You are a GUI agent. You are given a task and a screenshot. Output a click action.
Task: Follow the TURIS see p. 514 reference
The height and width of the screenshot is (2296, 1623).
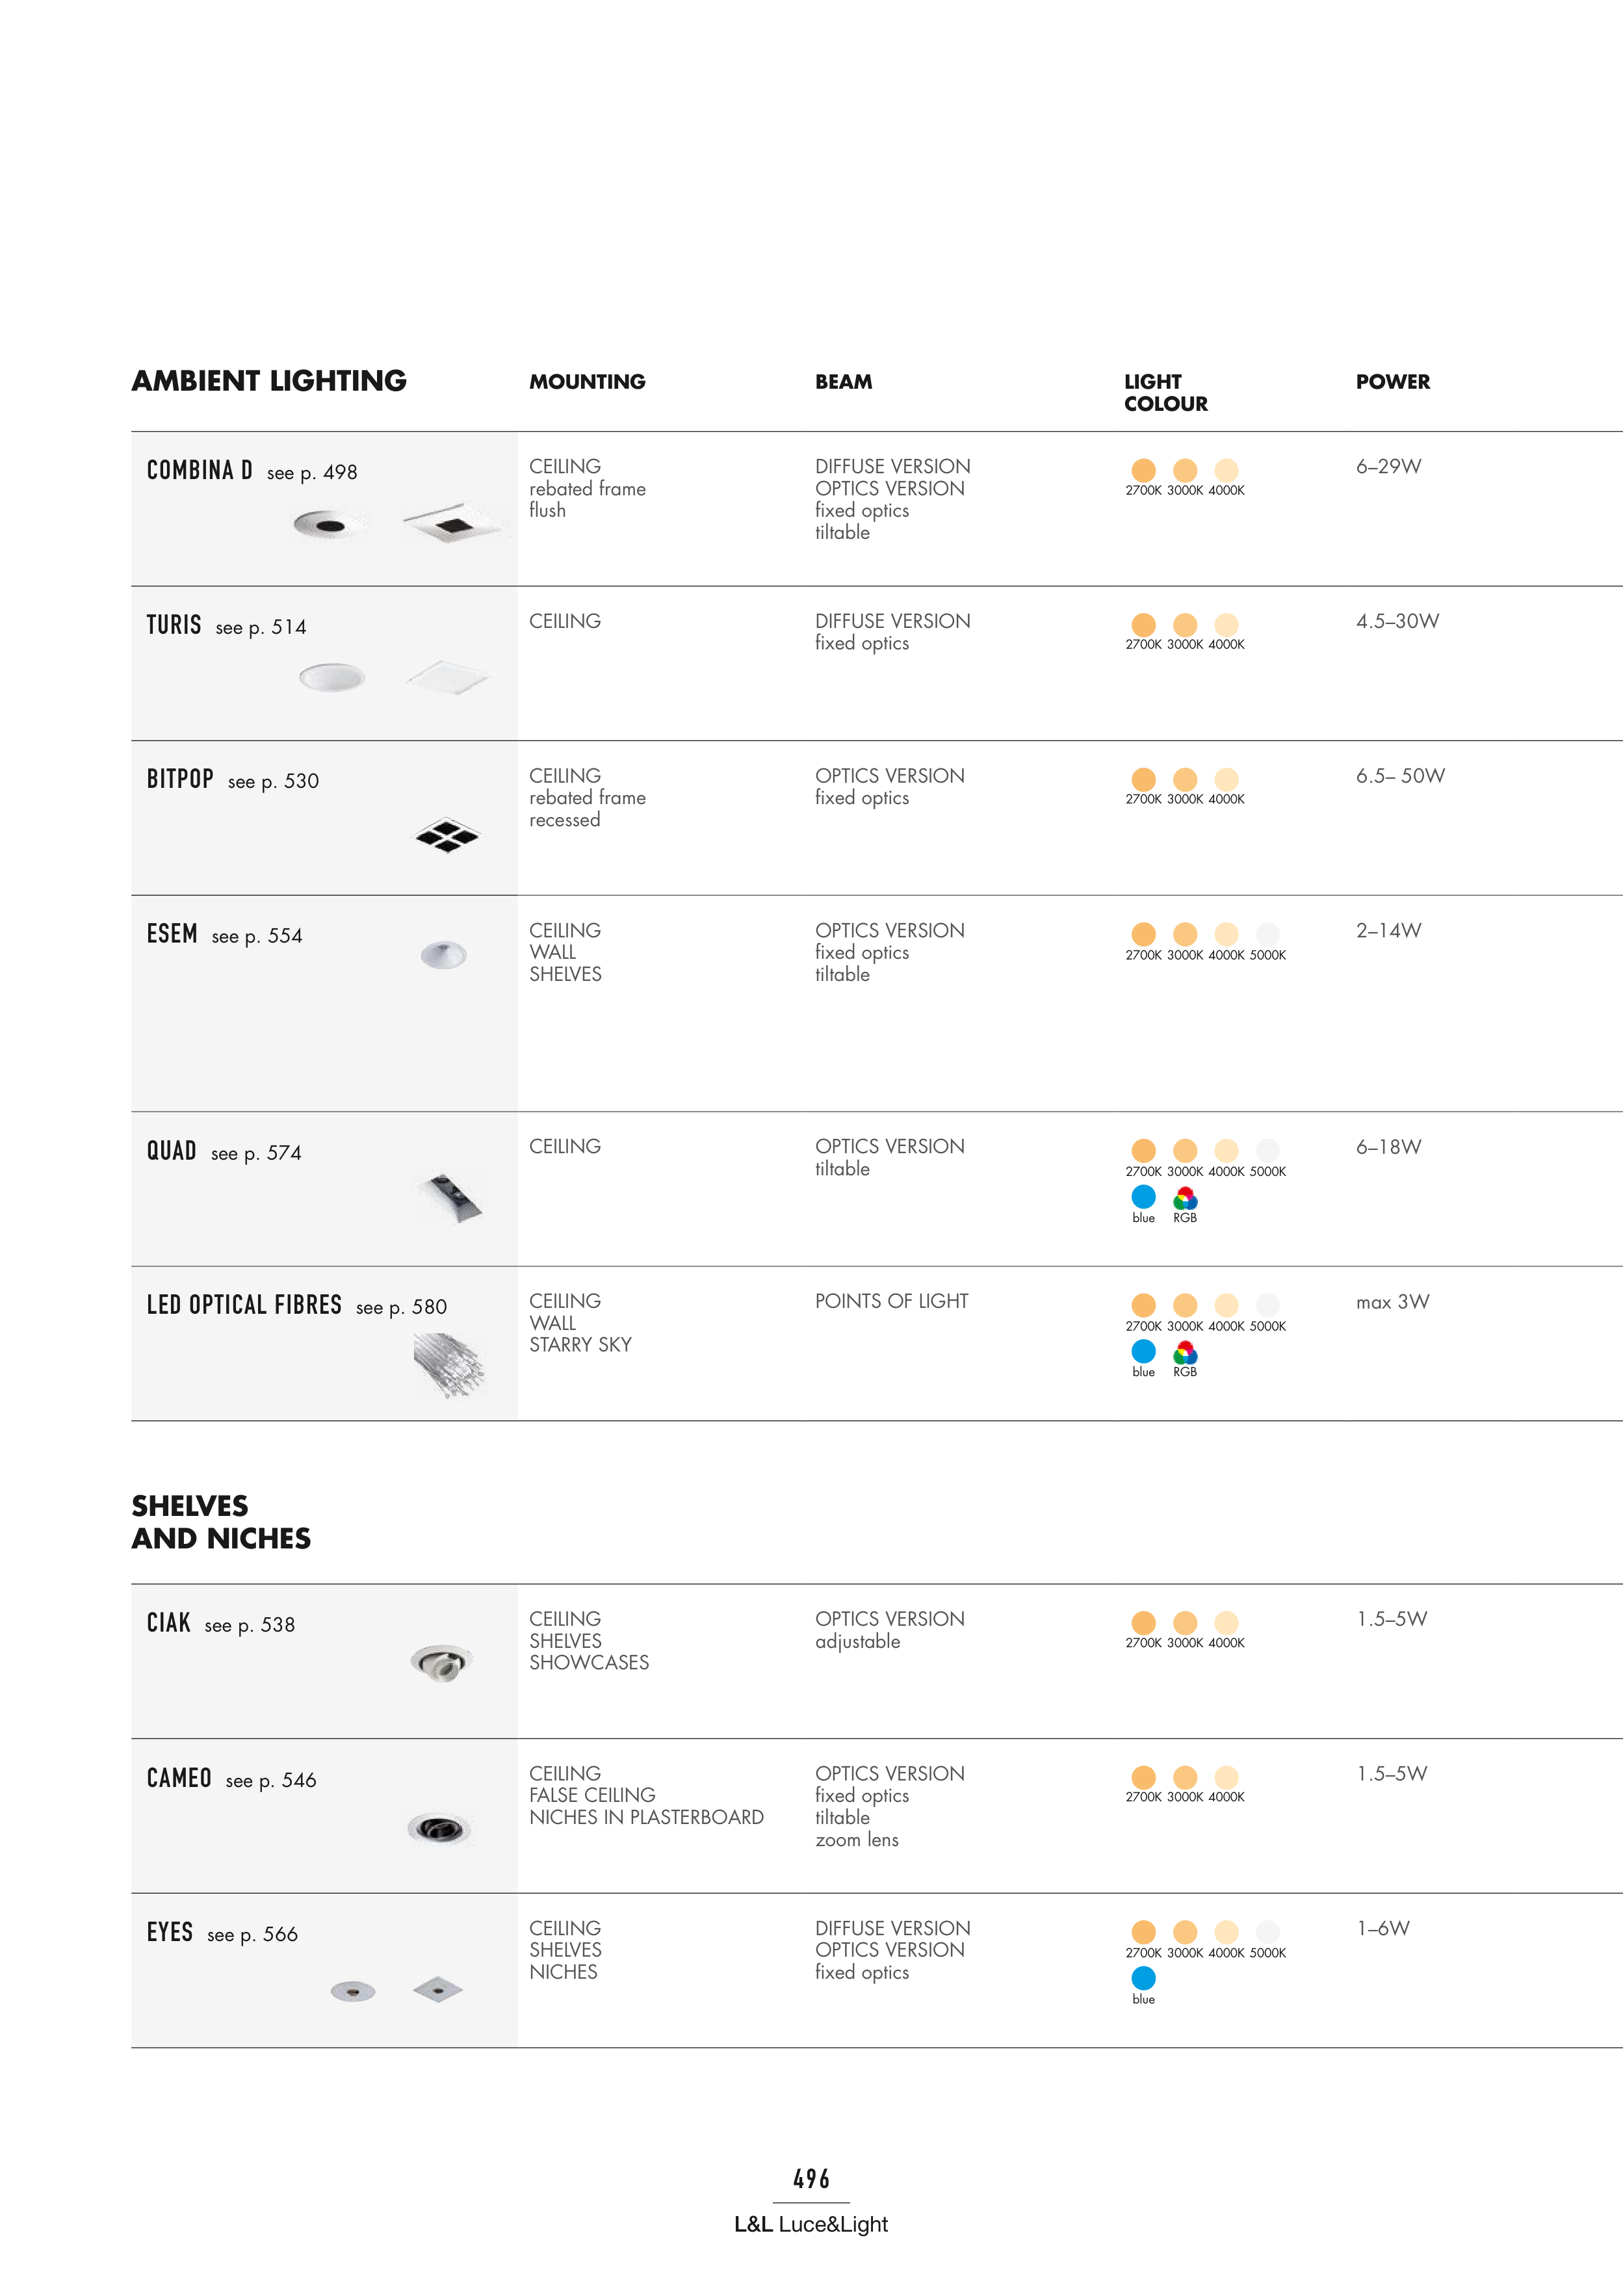[261, 628]
